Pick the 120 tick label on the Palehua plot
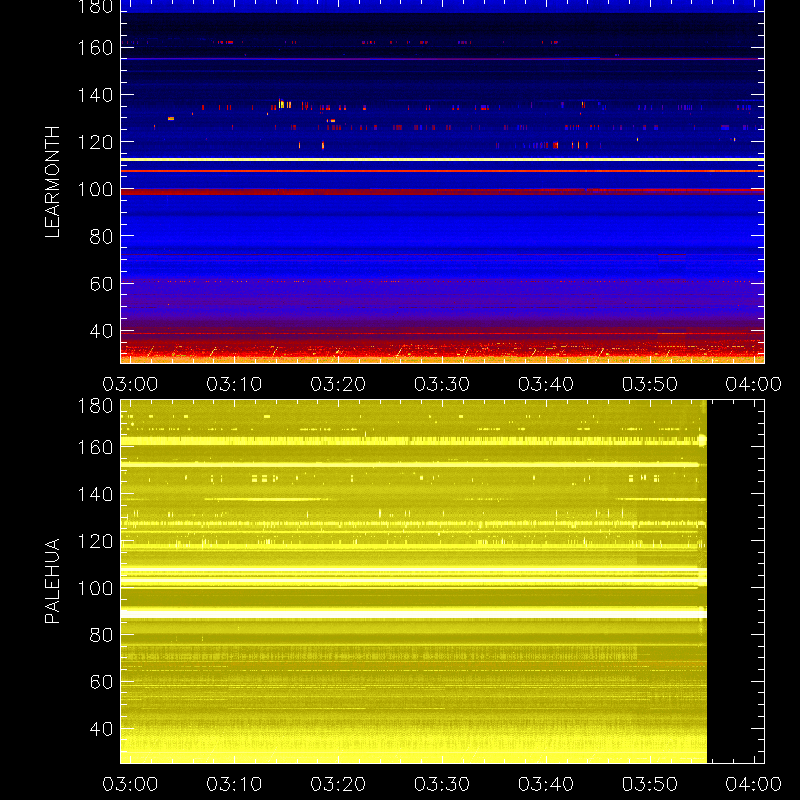 click(x=95, y=541)
